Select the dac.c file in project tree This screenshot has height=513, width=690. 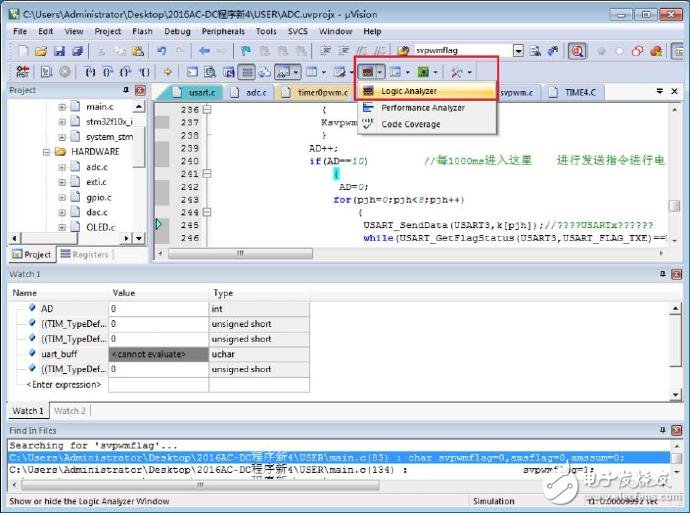[x=97, y=213]
